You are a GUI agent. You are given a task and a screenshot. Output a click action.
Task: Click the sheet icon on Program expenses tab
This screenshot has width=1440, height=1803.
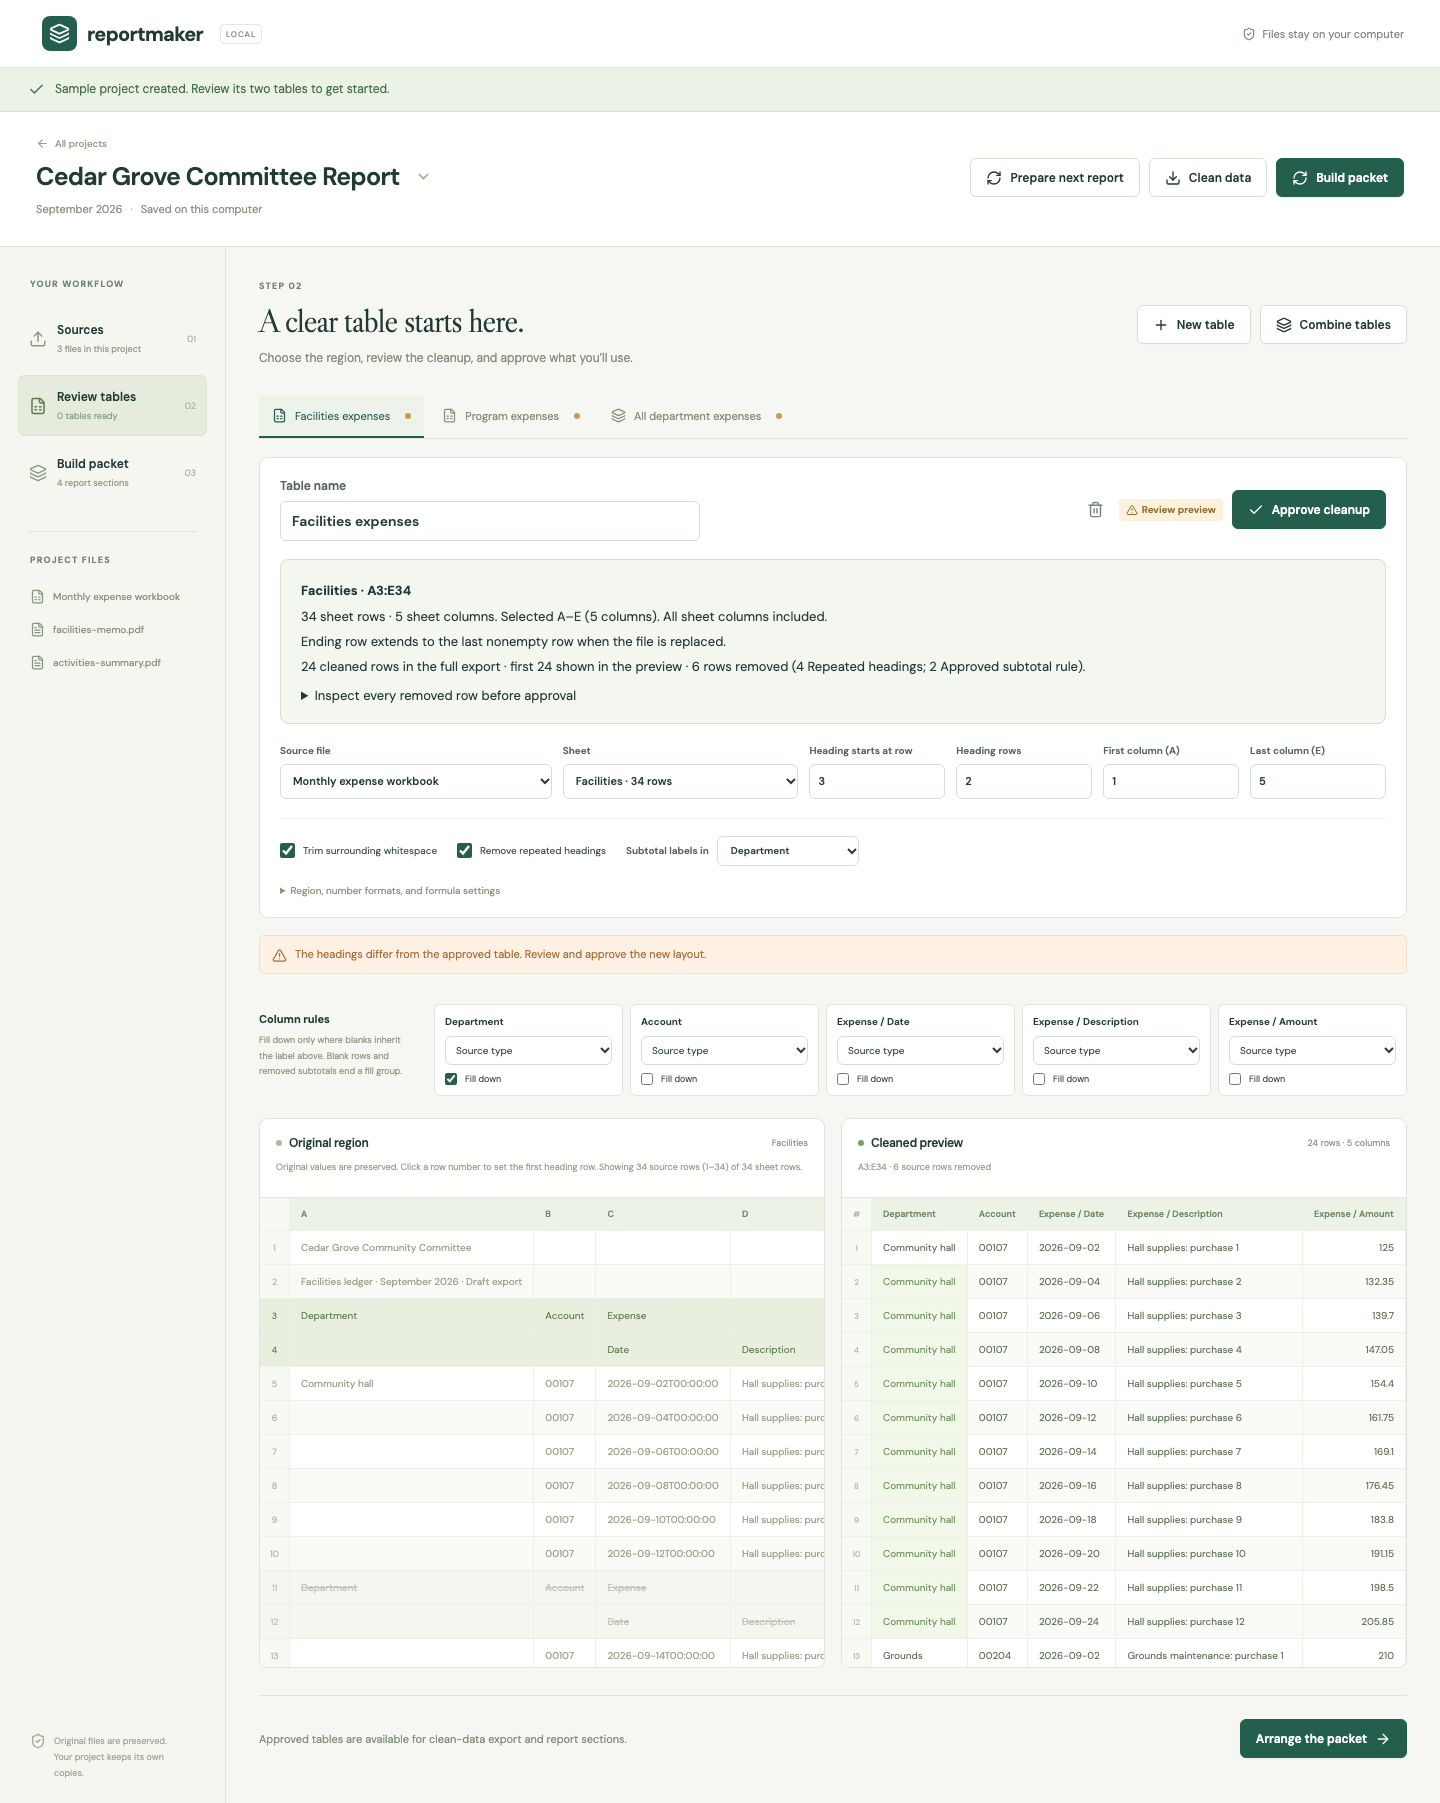pos(450,416)
